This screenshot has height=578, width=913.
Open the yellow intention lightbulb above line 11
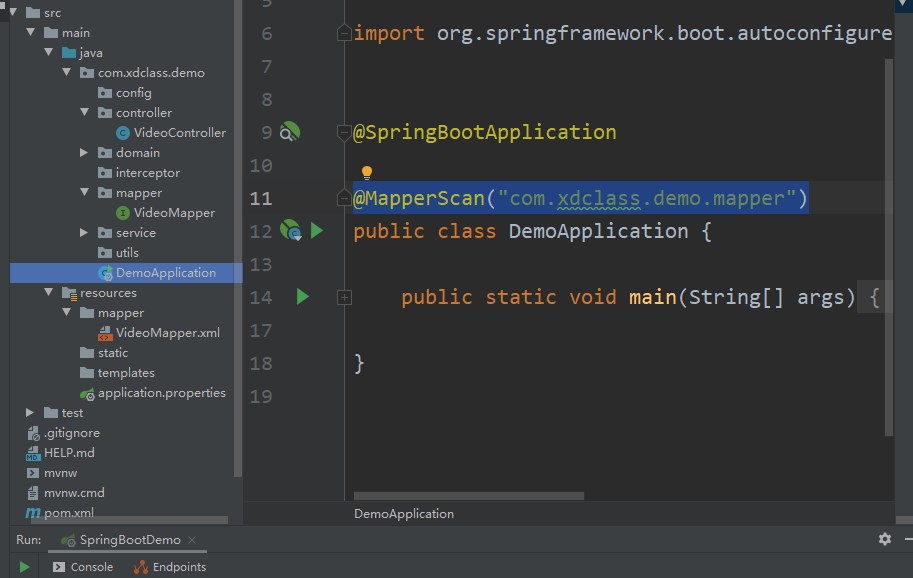click(366, 171)
